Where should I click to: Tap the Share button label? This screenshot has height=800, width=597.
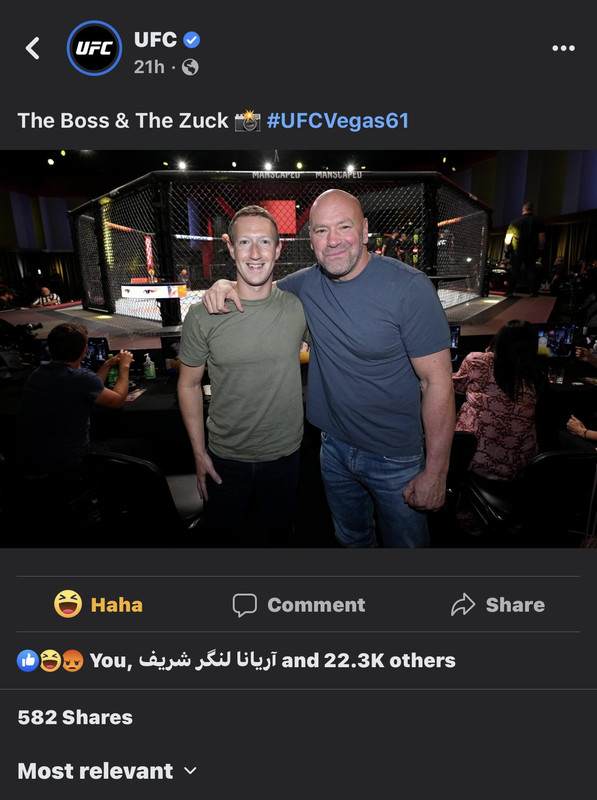pos(515,605)
